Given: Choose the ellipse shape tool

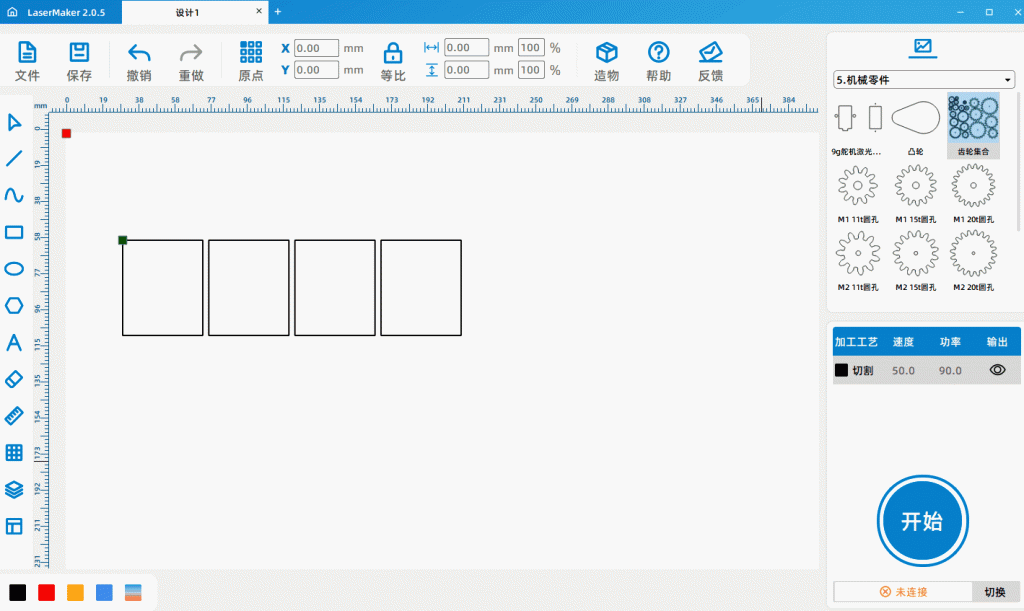Looking at the screenshot, I should point(14,268).
